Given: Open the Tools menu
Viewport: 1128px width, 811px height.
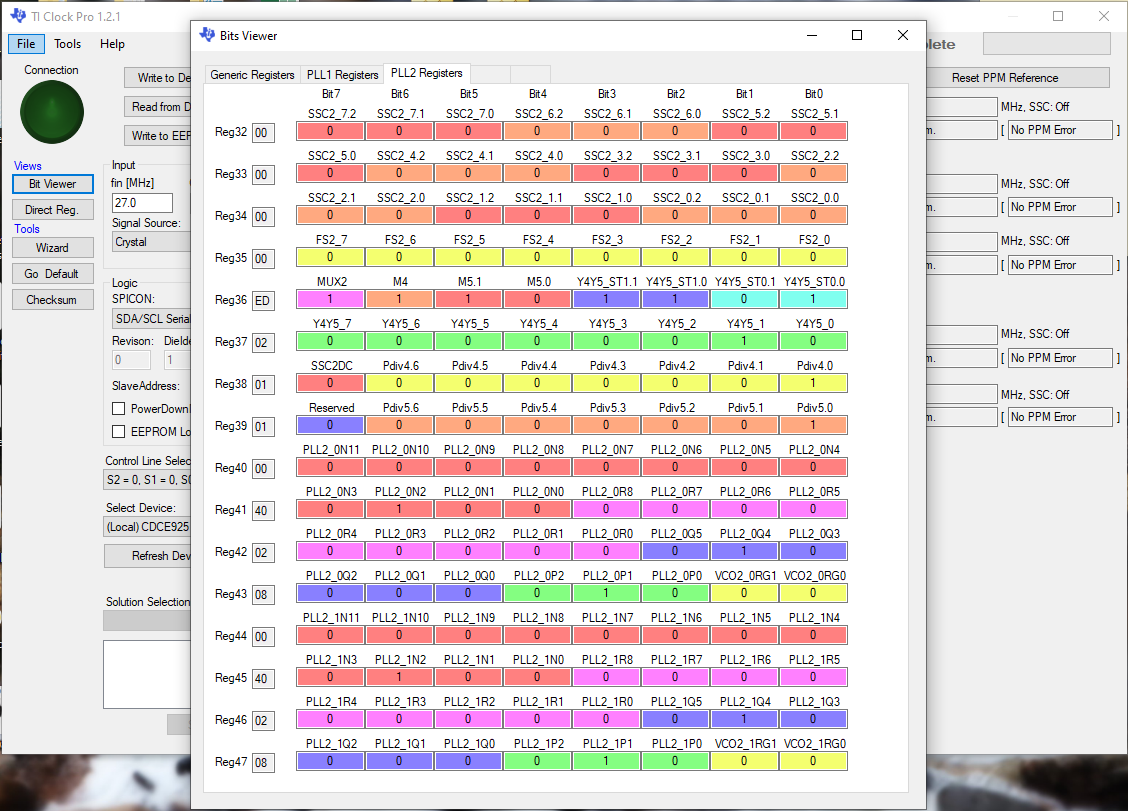Looking at the screenshot, I should coord(68,44).
